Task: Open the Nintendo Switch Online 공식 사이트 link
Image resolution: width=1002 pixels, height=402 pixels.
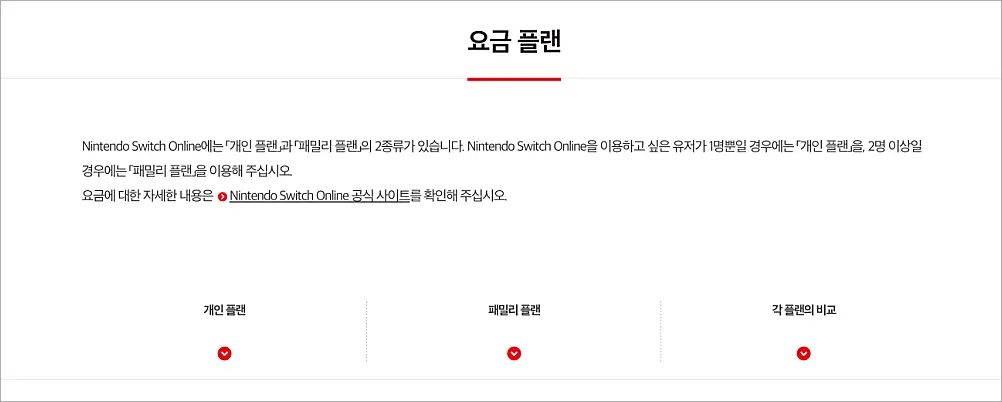Action: click(x=320, y=196)
